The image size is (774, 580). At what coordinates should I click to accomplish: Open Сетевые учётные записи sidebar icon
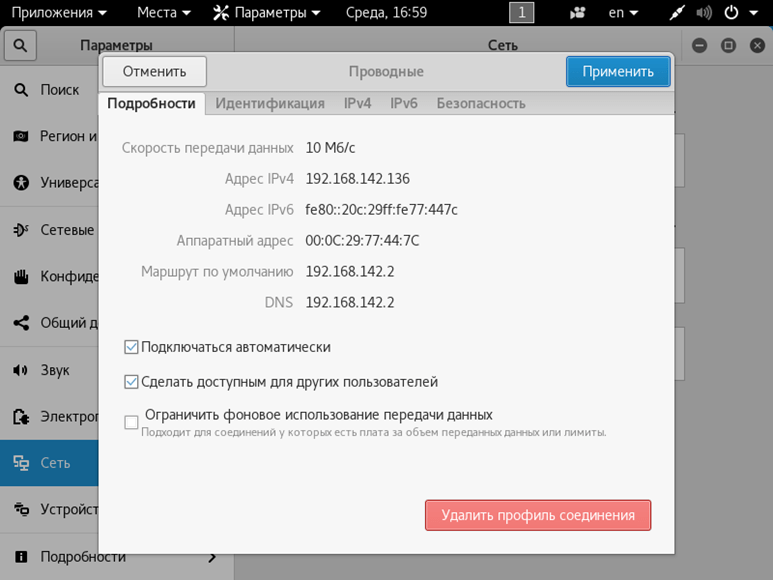[x=21, y=230]
